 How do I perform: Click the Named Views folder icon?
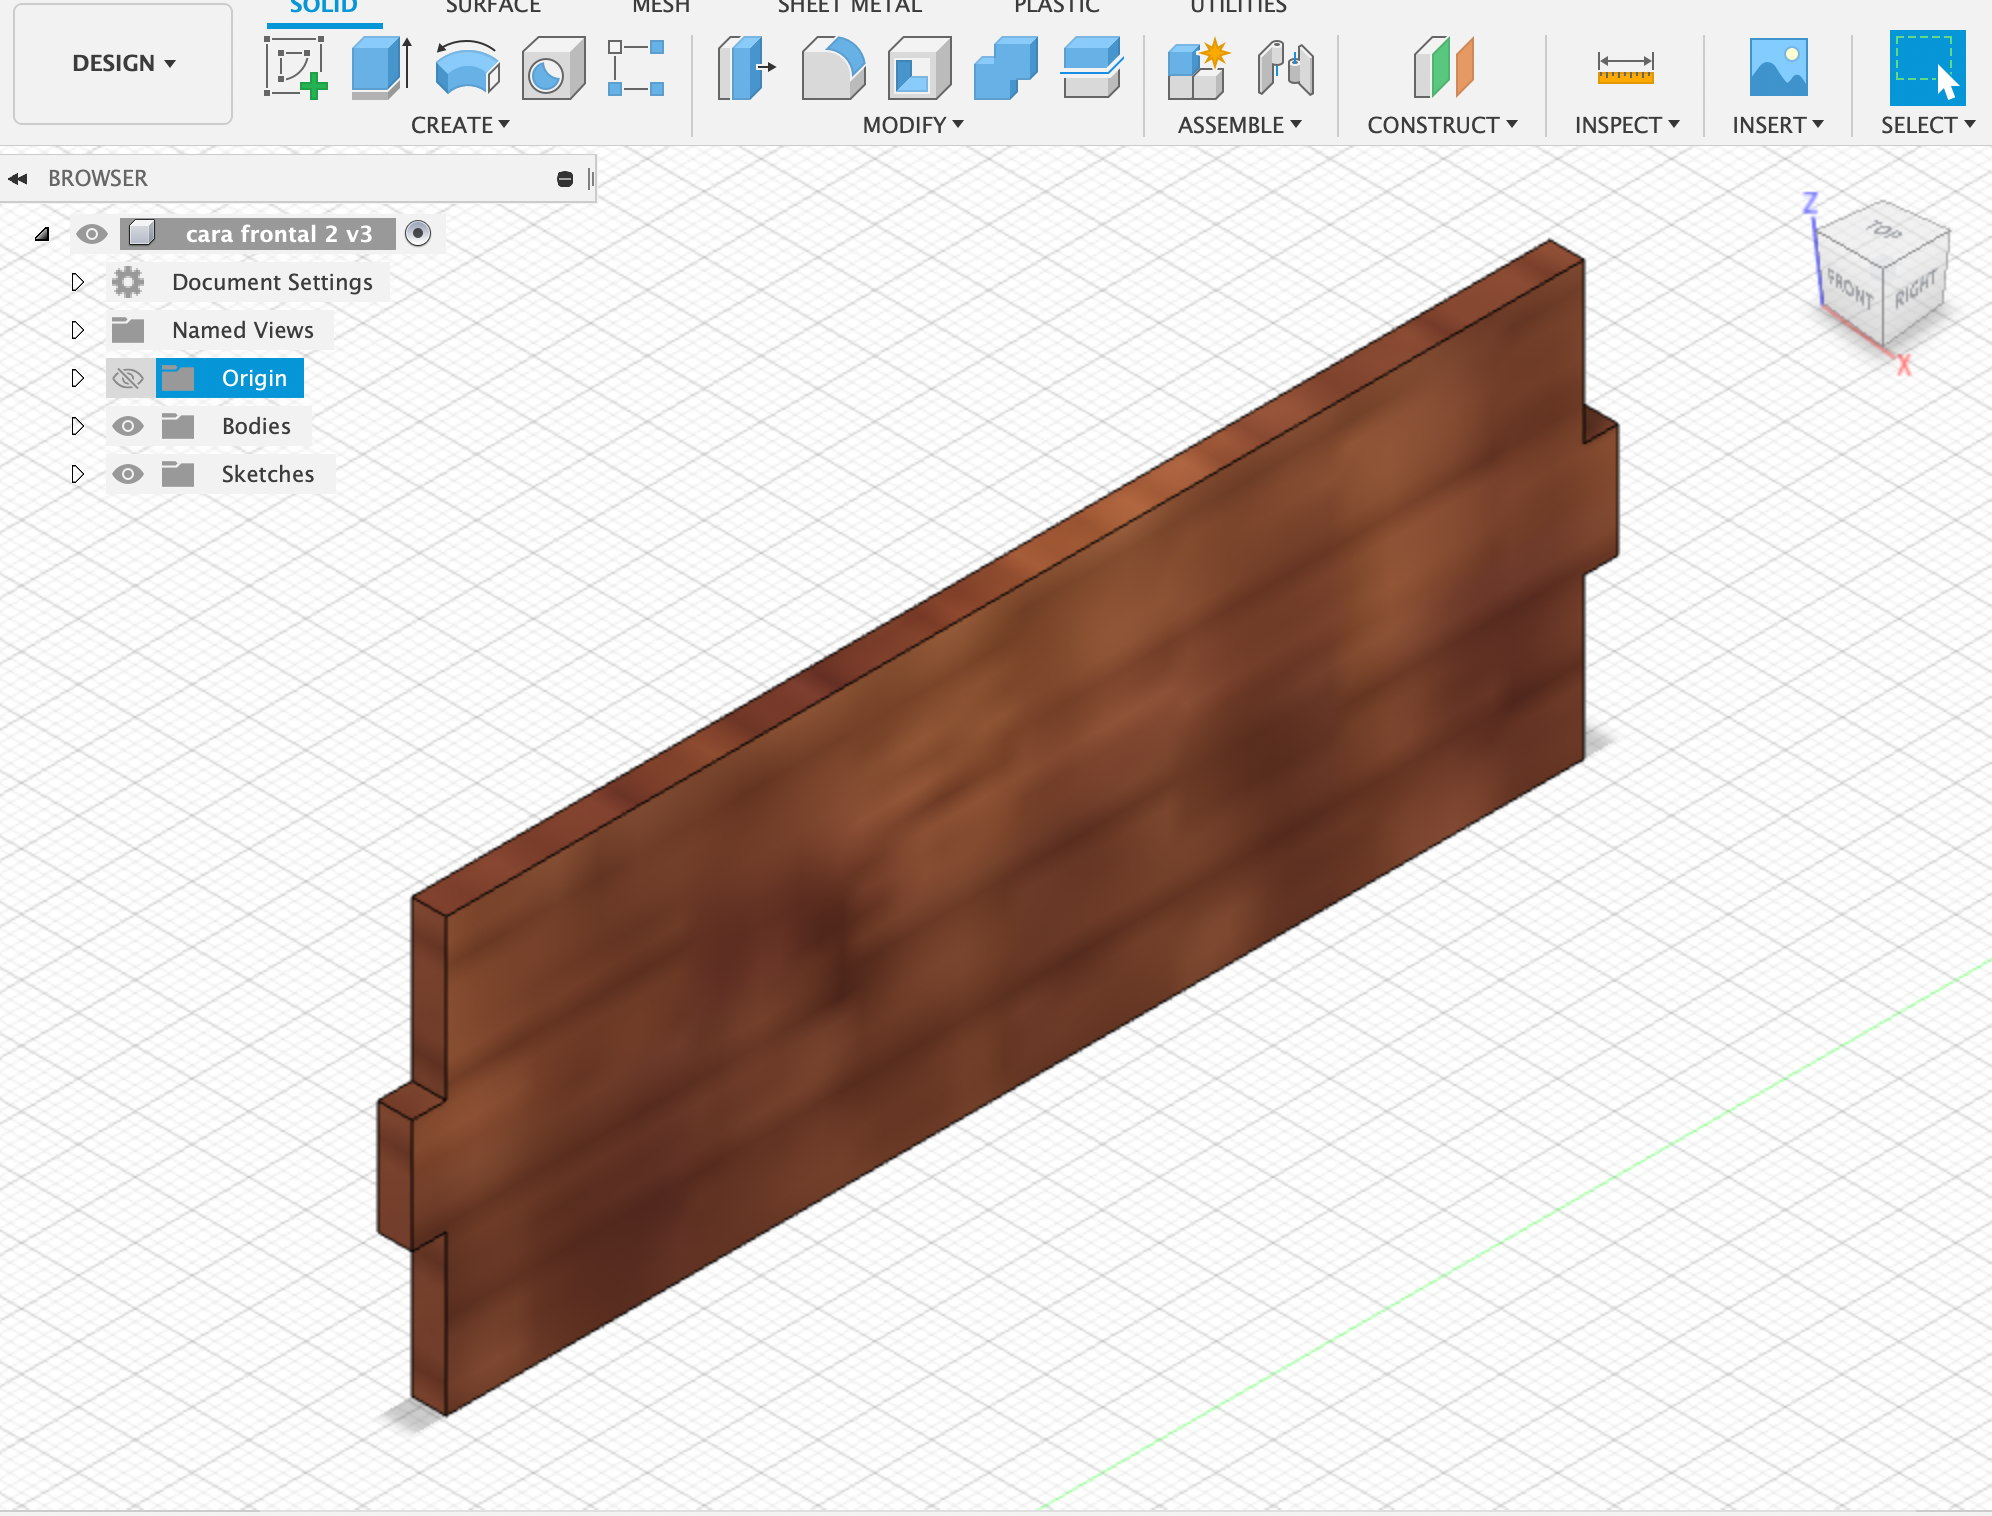128,330
